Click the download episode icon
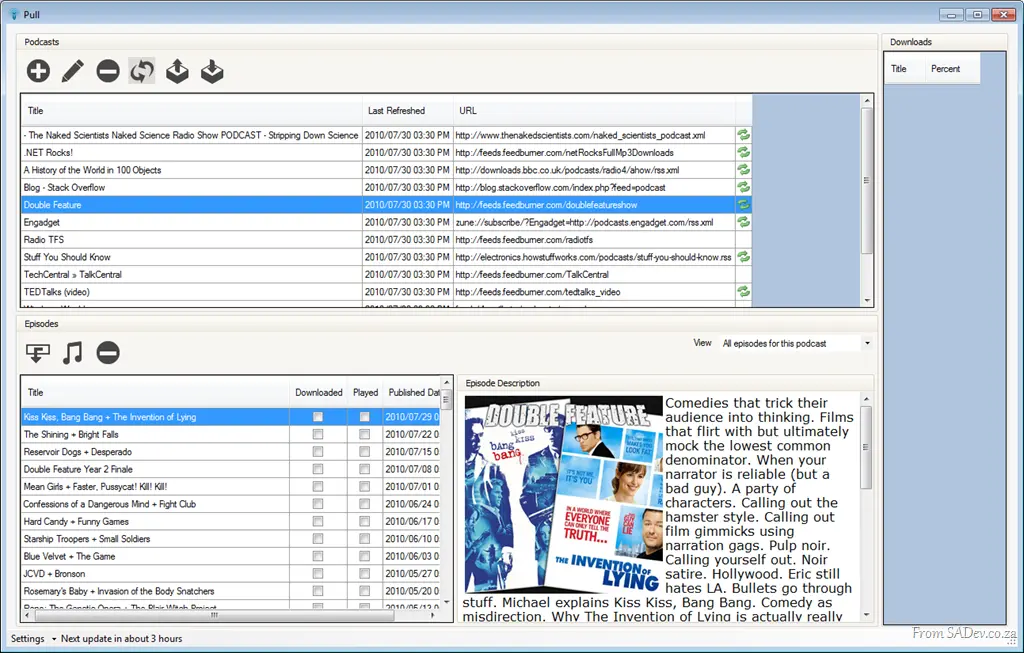Viewport: 1024px width, 653px height. pos(38,353)
